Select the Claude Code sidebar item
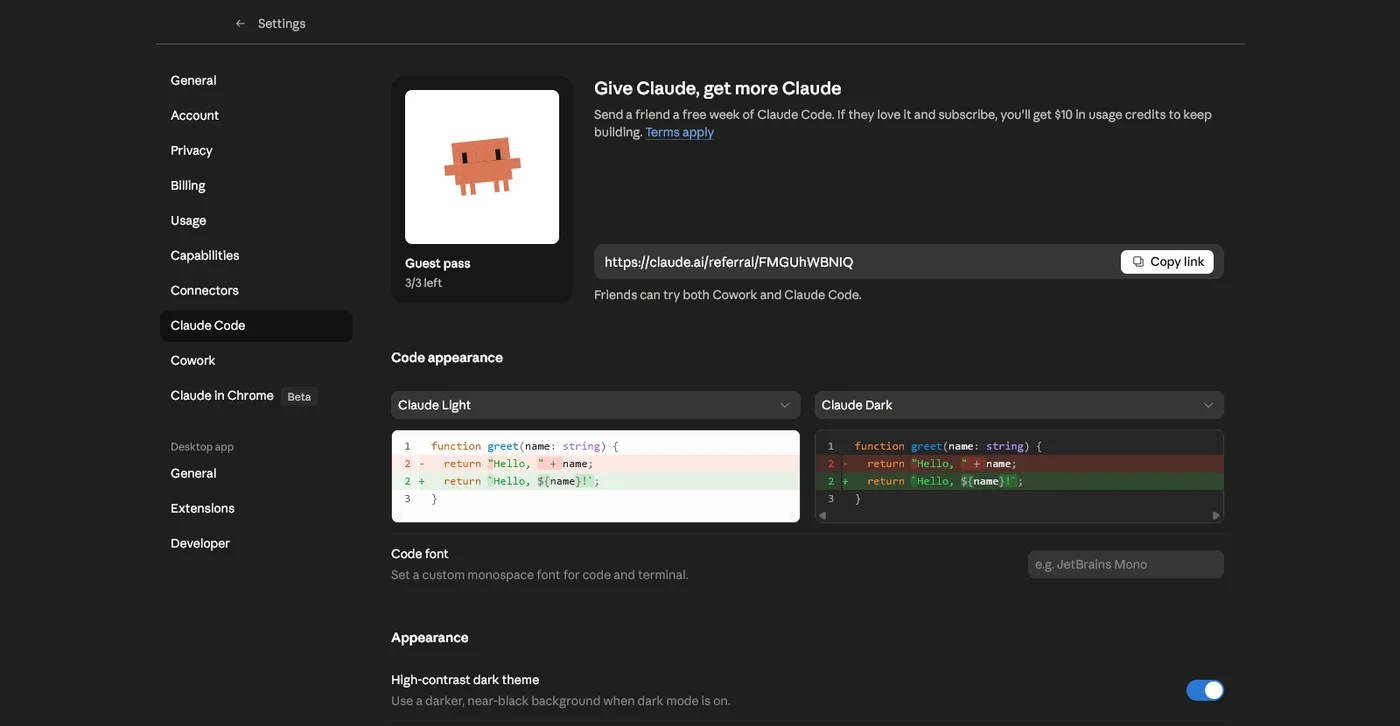The image size is (1400, 726). pos(256,325)
